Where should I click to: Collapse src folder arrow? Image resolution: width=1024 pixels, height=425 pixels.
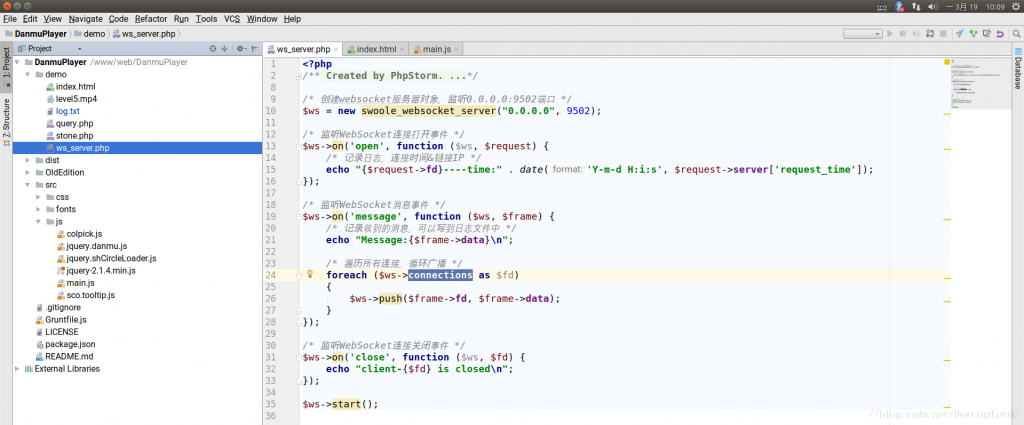tap(28, 185)
